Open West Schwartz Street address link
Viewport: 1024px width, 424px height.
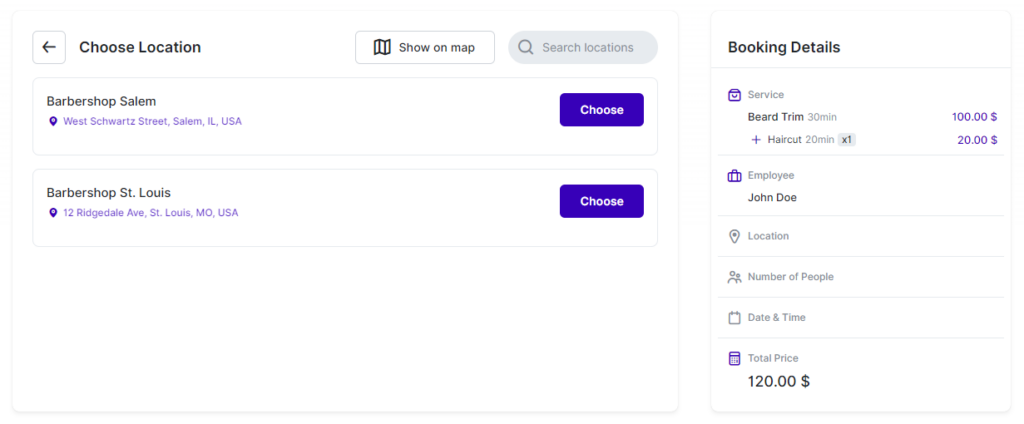pyautogui.click(x=152, y=121)
